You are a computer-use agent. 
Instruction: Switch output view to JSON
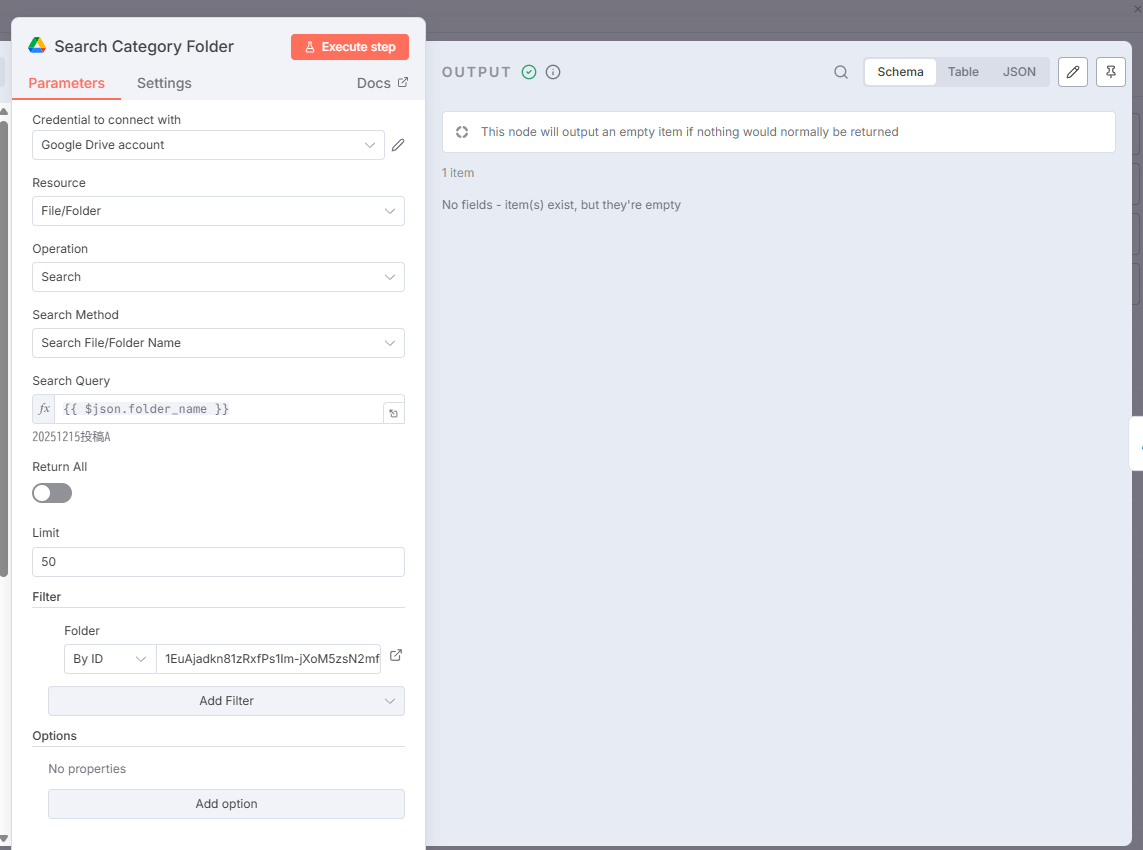coord(1019,72)
